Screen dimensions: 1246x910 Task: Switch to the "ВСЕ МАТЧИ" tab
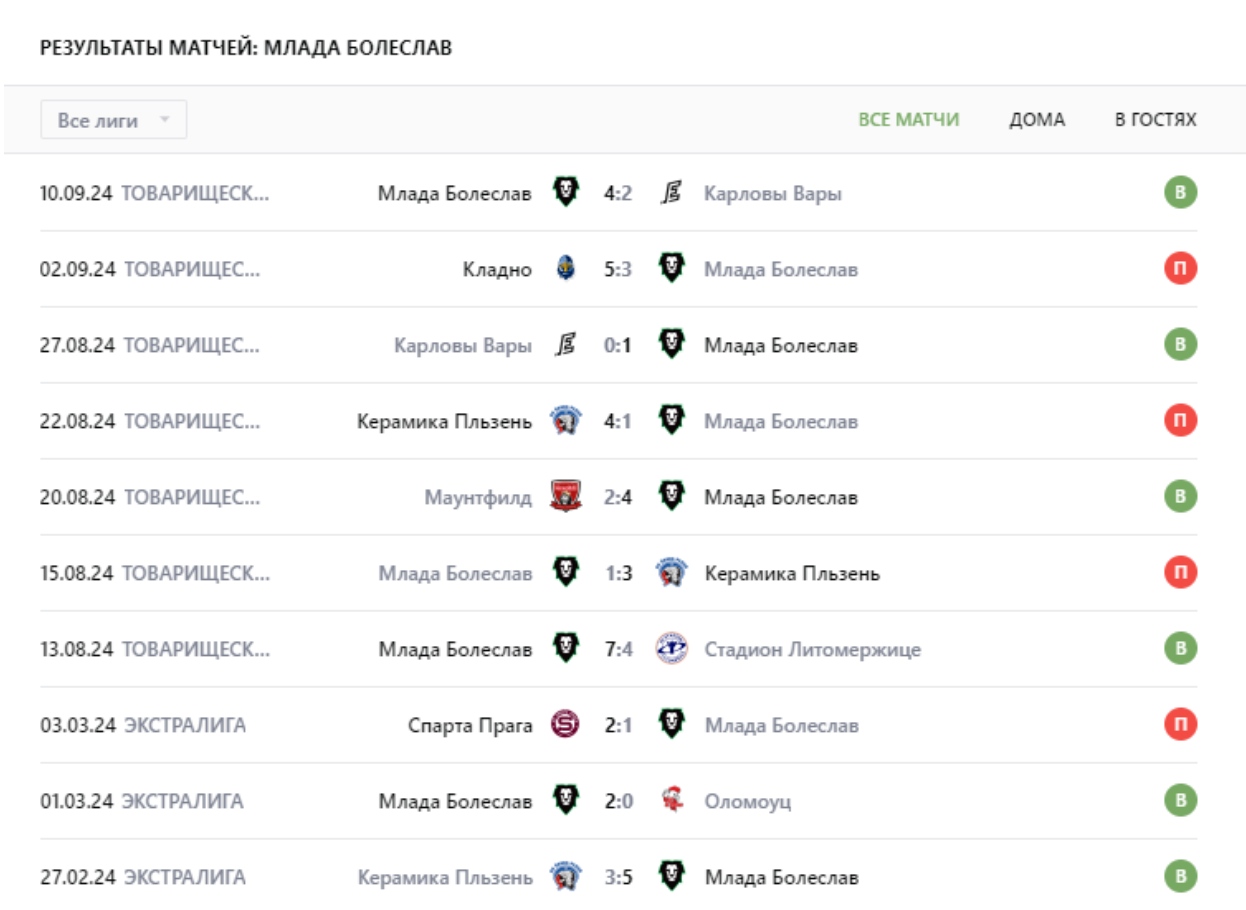[908, 120]
